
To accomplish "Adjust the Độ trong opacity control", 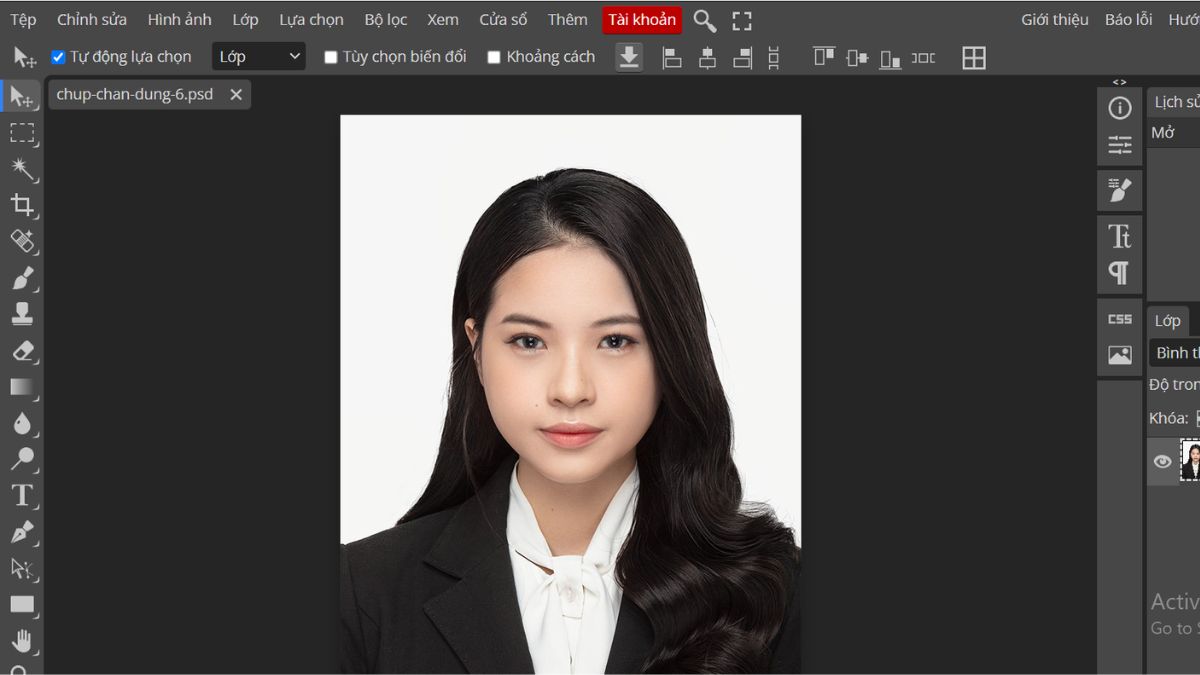I will point(1177,384).
